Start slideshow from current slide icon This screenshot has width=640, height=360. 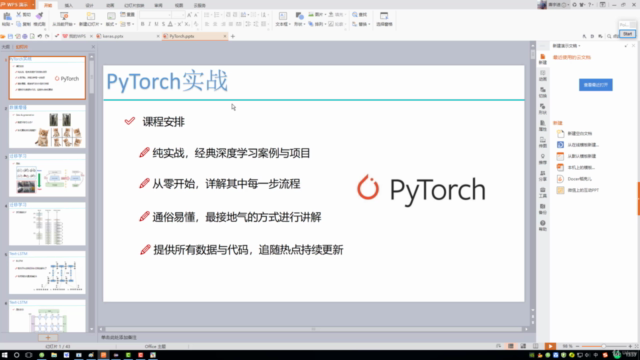tap(64, 16)
